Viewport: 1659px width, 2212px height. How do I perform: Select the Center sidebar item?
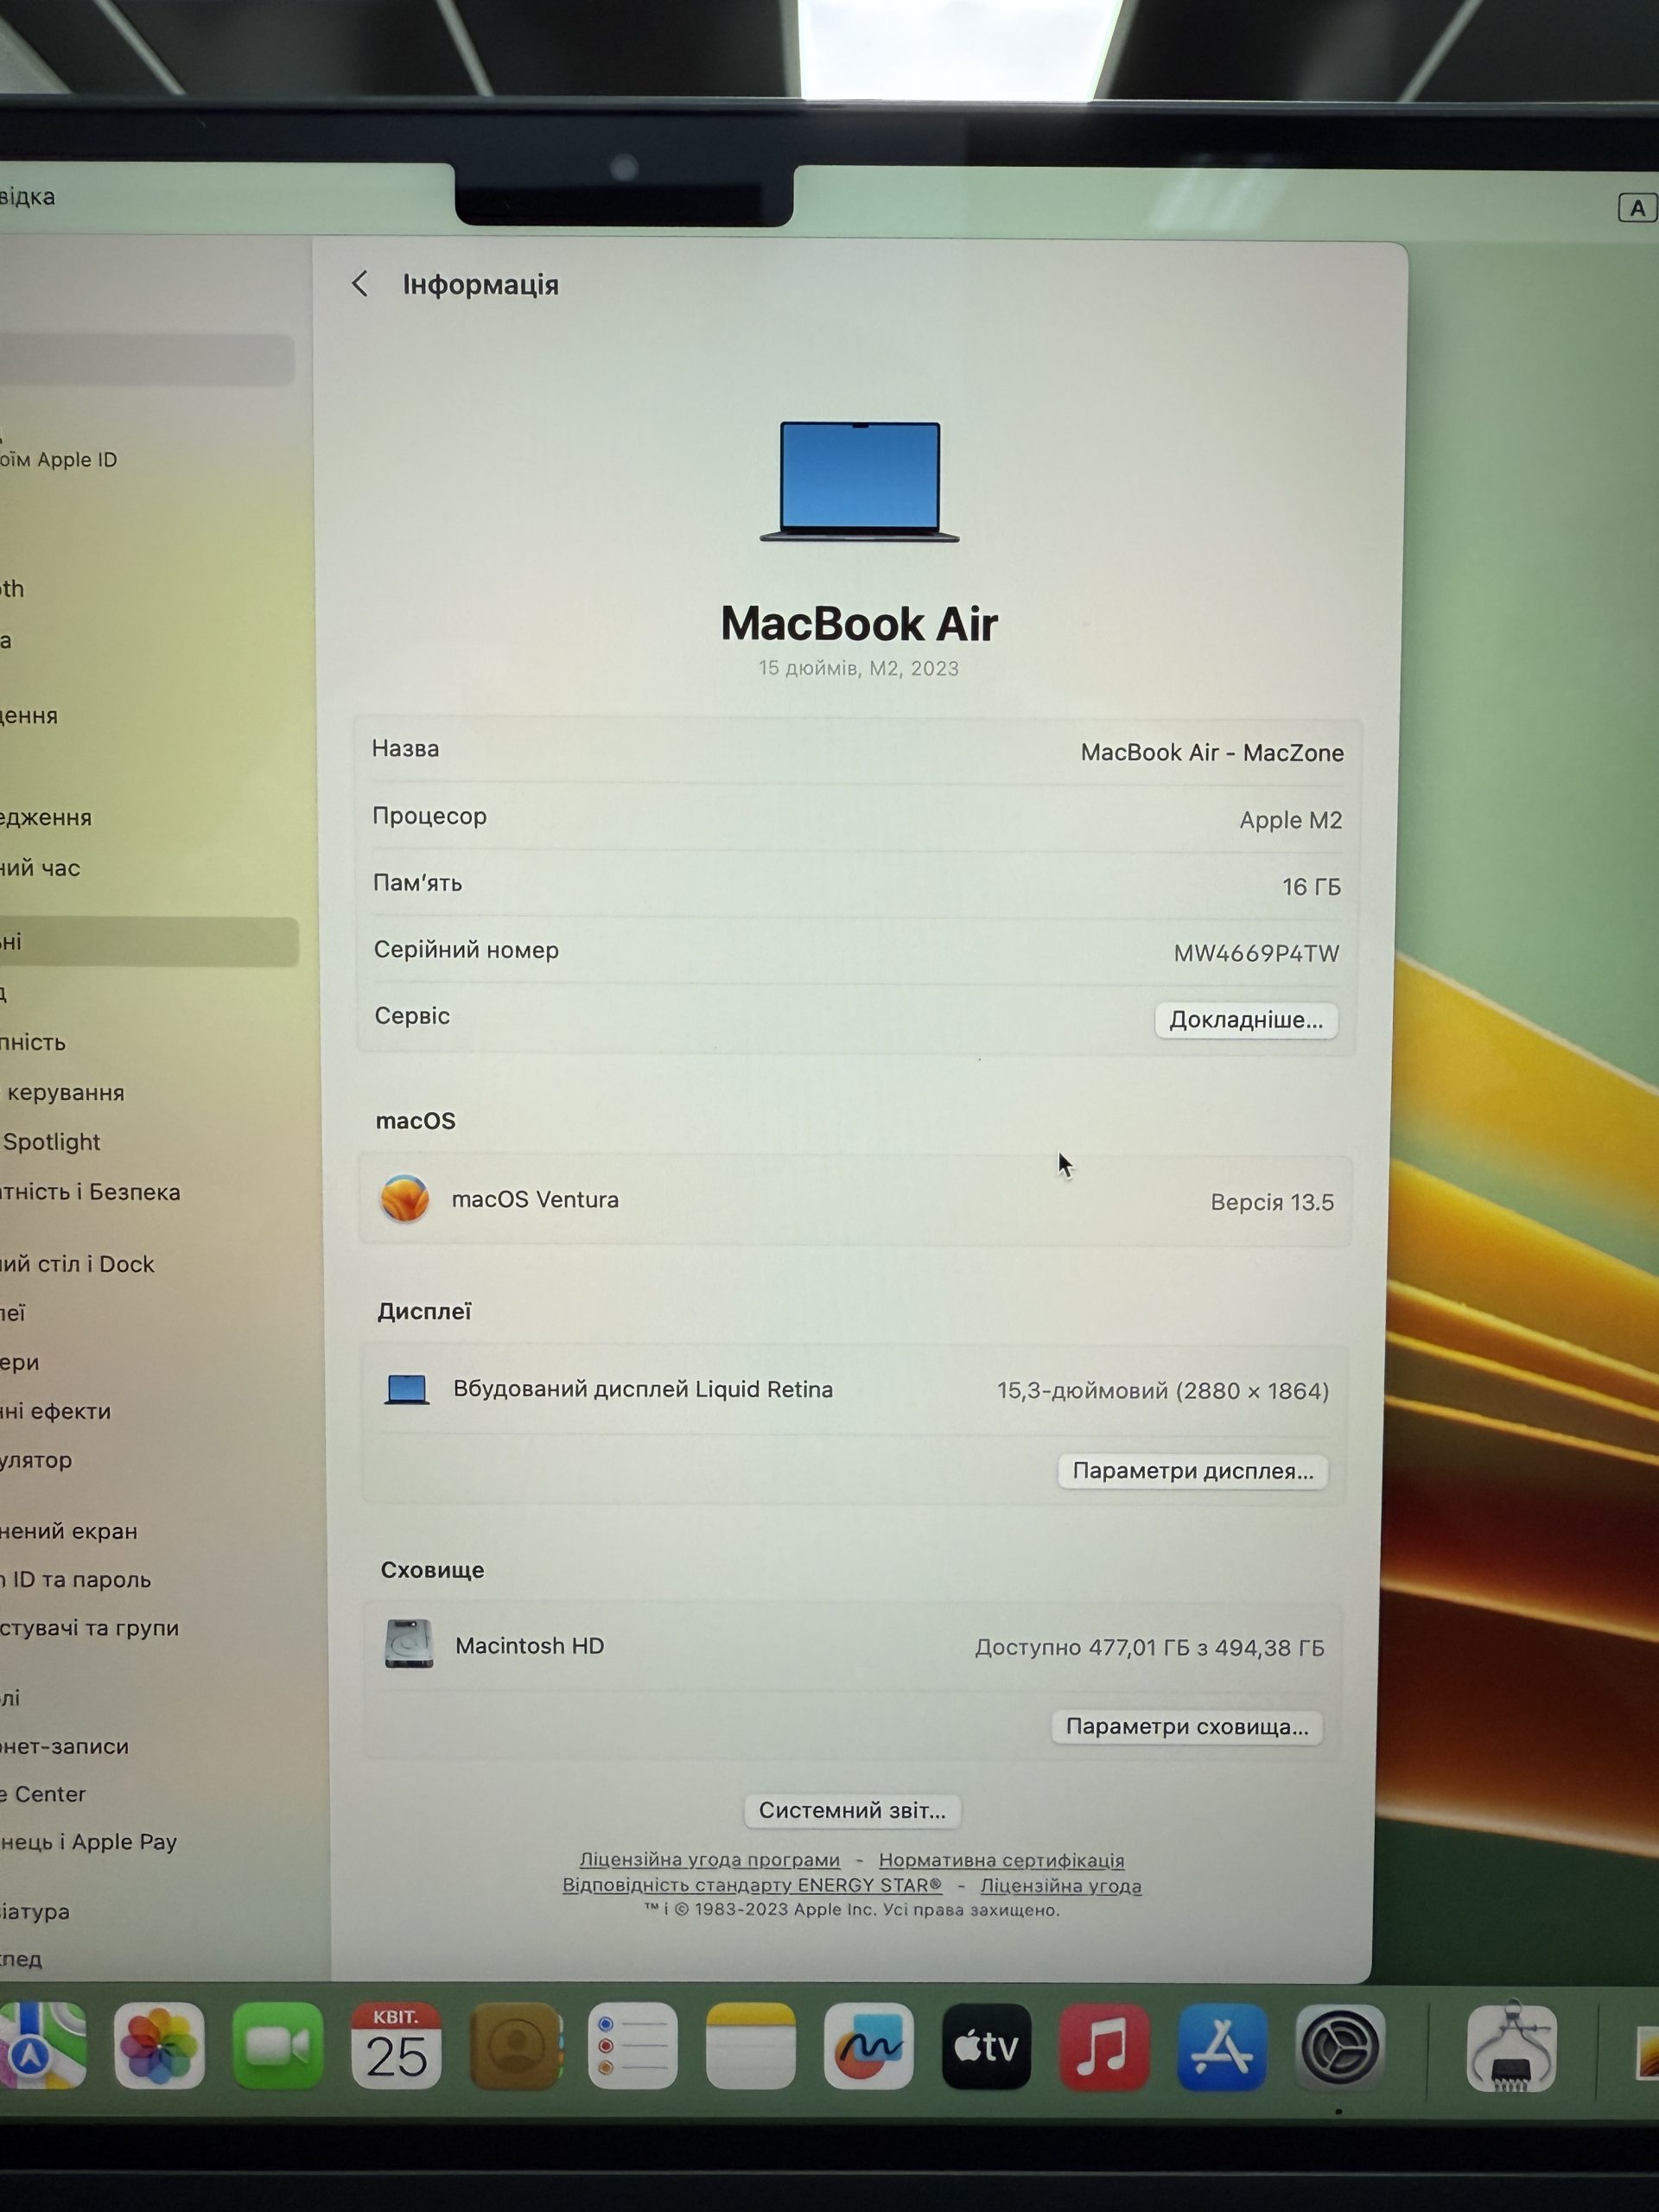click(43, 1794)
